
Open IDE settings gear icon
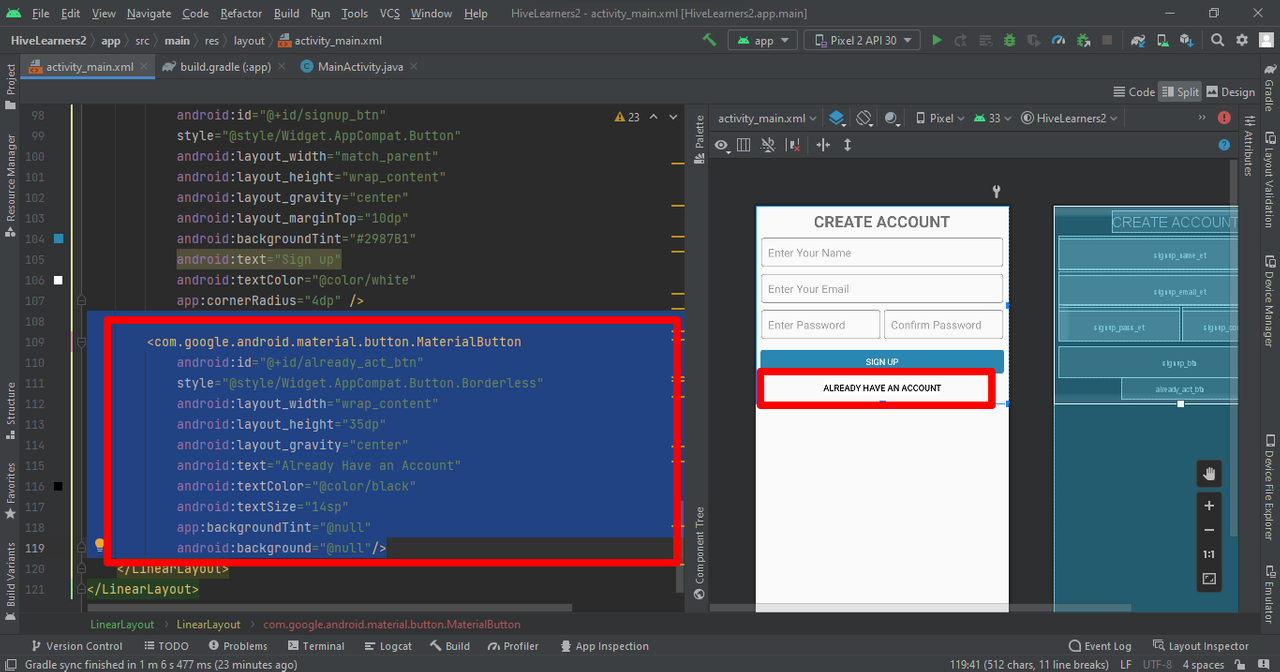[1242, 40]
